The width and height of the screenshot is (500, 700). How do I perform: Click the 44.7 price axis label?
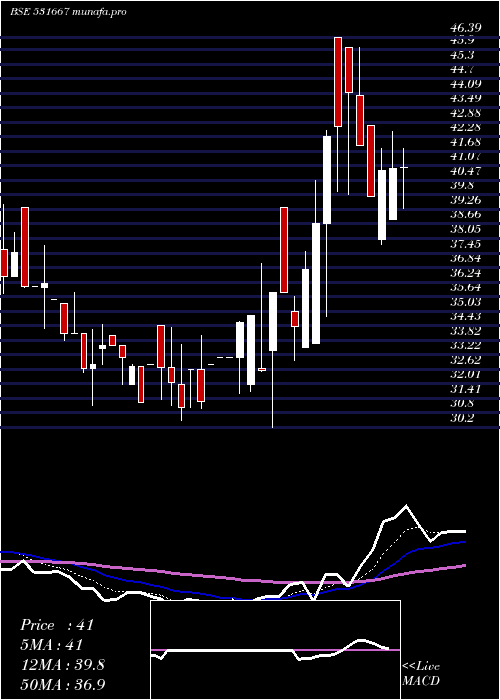[462, 69]
